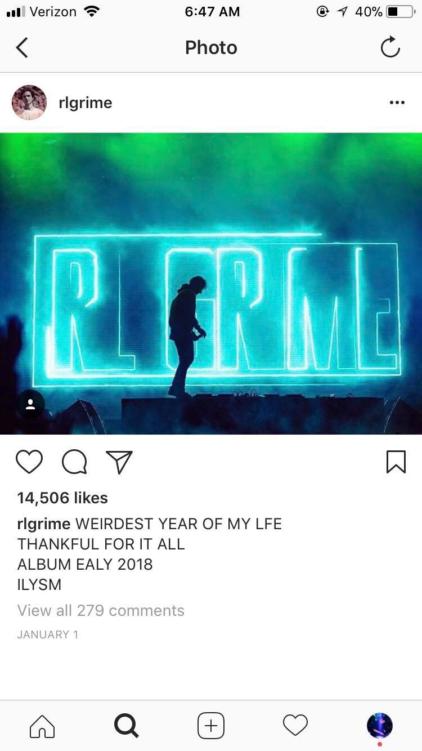Tap the new post plus icon
Viewport: 422px width, 751px height.
click(x=211, y=726)
